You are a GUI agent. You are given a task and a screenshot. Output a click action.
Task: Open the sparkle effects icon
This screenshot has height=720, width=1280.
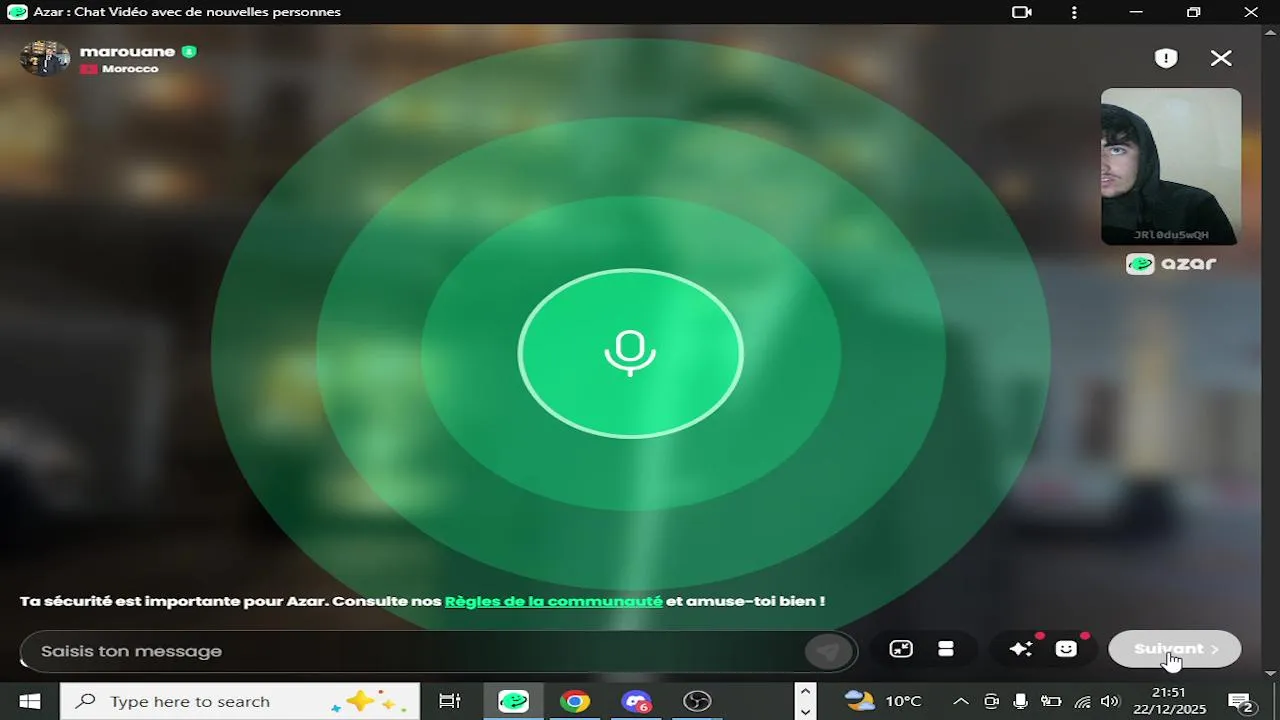click(1021, 649)
